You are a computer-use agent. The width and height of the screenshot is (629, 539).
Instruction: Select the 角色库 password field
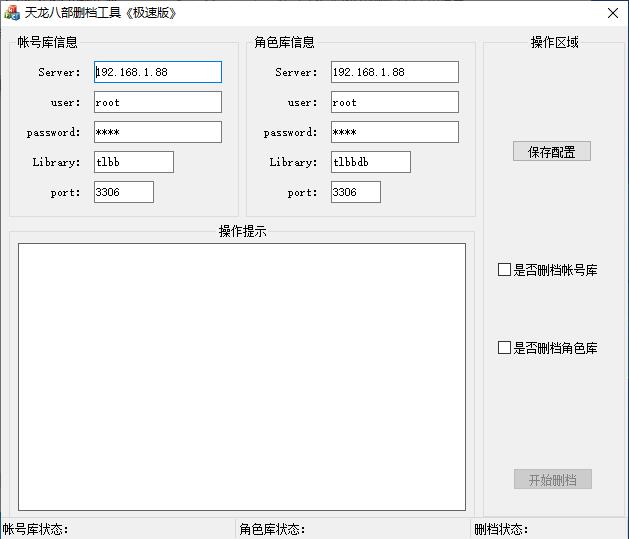pyautogui.click(x=395, y=132)
